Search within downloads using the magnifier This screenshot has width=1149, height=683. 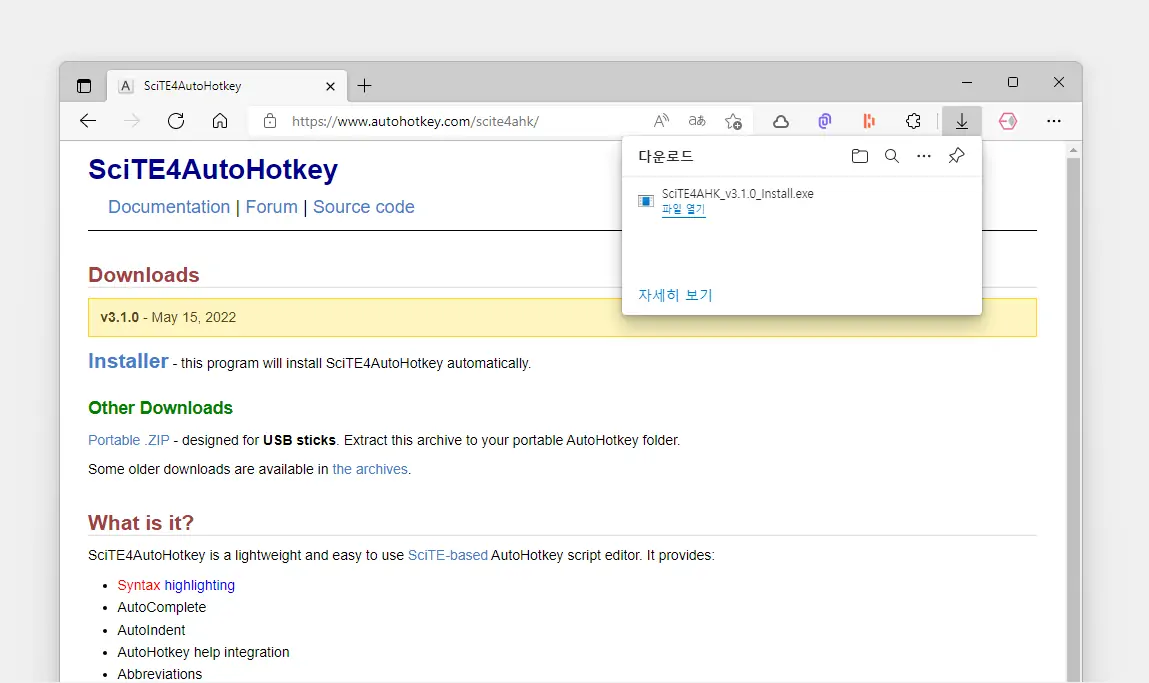pyautogui.click(x=892, y=156)
